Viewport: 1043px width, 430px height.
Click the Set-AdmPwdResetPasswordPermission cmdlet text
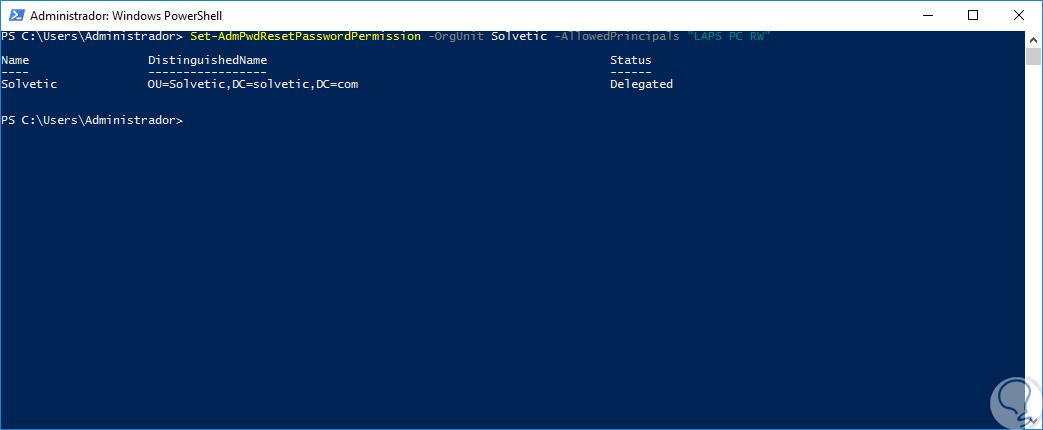pyautogui.click(x=304, y=37)
